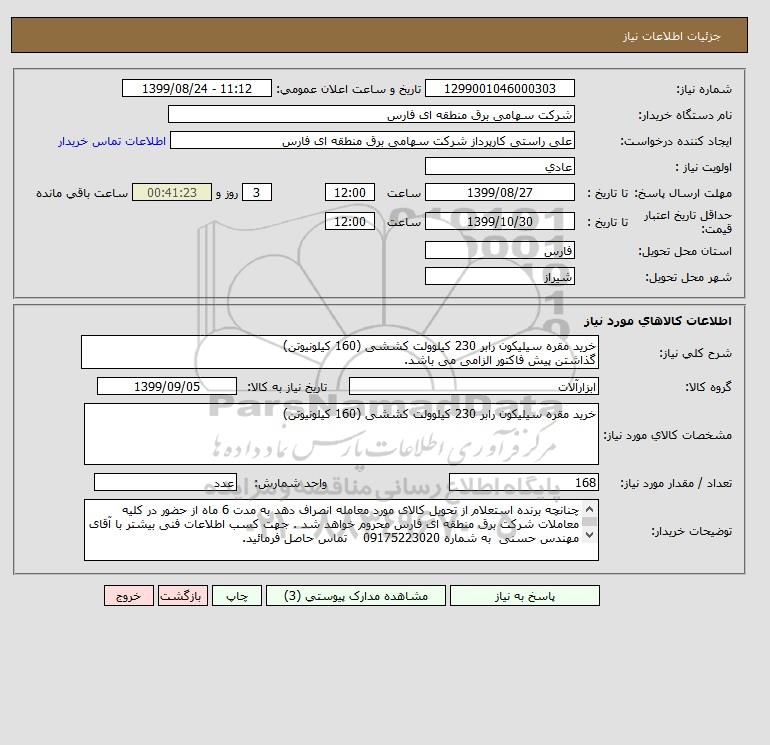Click remaining days field showing 3
Viewport: 770px width, 745px height.
[257, 193]
